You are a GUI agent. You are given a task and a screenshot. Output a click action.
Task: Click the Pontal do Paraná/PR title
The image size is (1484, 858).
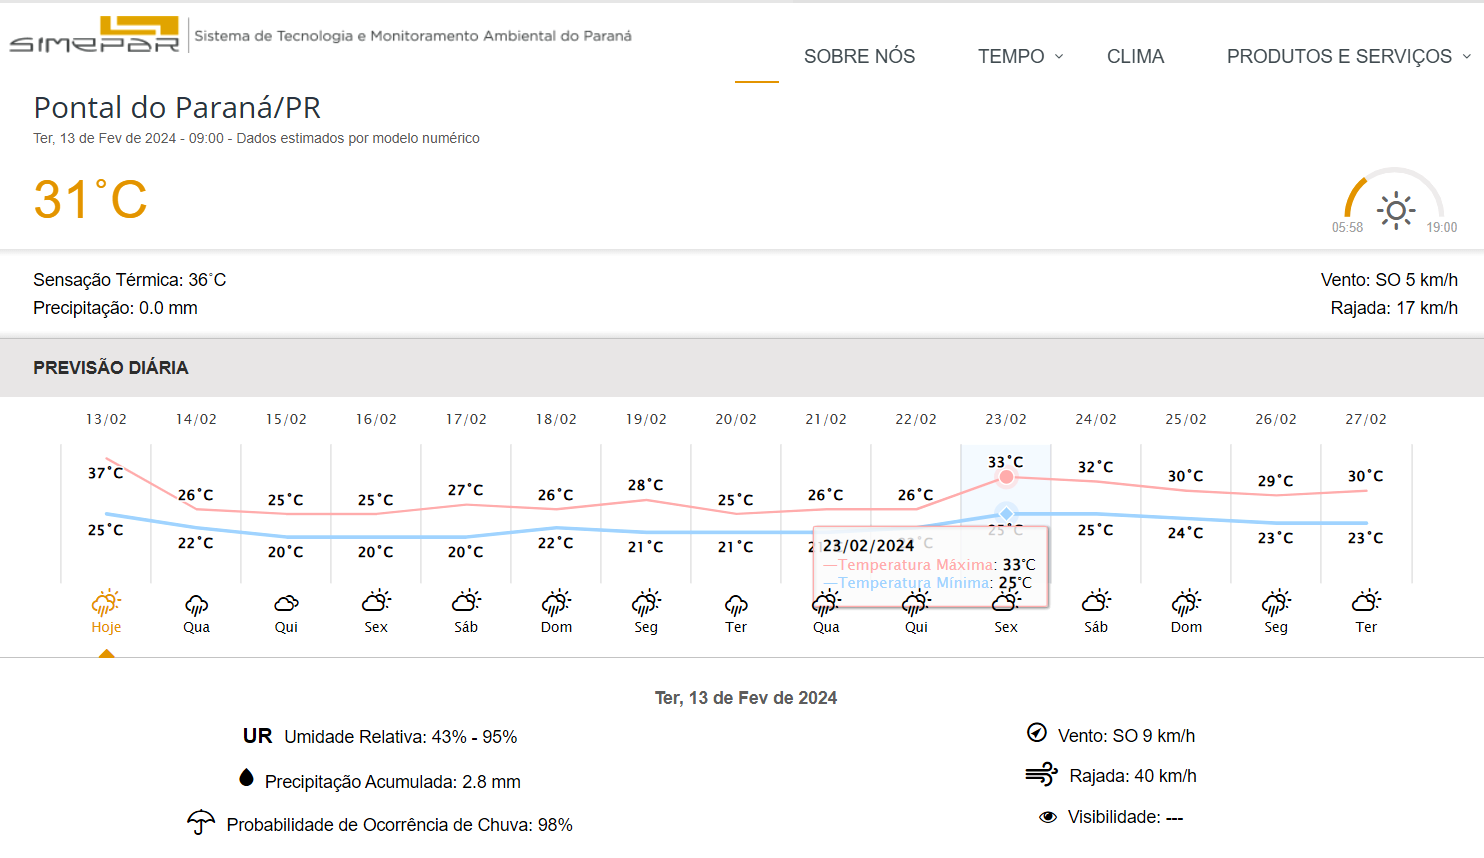[x=177, y=107]
